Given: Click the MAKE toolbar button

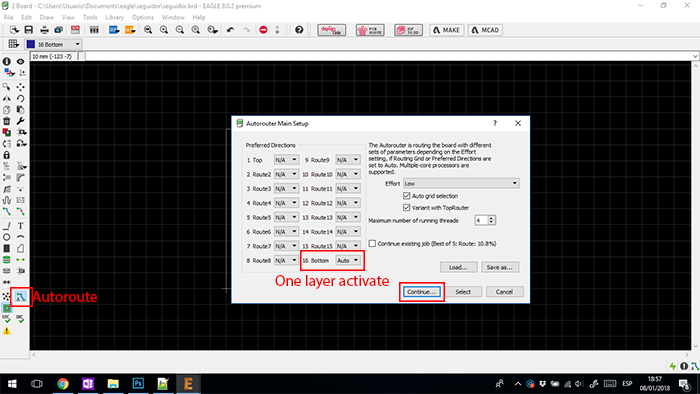Looking at the screenshot, I should click(x=447, y=30).
